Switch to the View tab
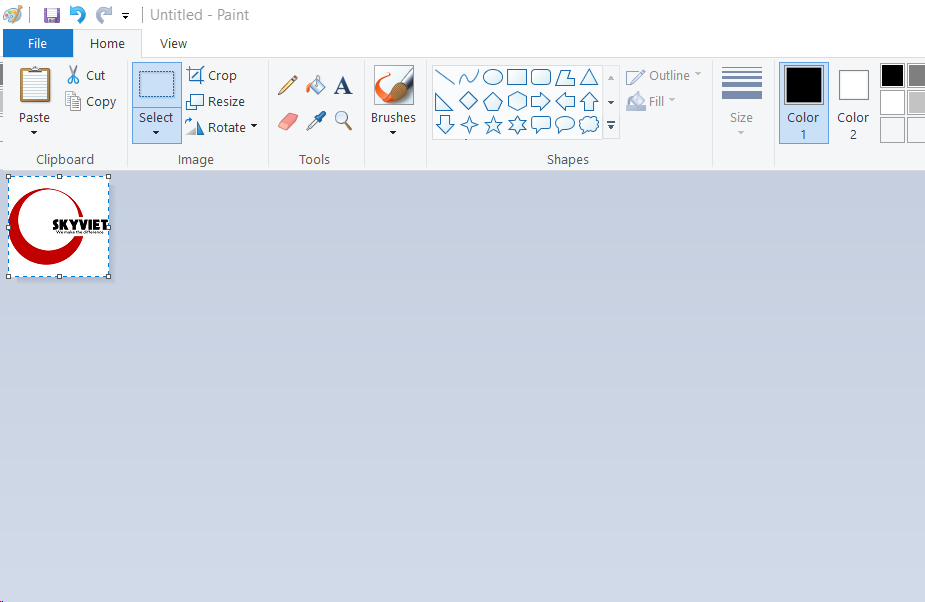The width and height of the screenshot is (925, 602). 173,44
